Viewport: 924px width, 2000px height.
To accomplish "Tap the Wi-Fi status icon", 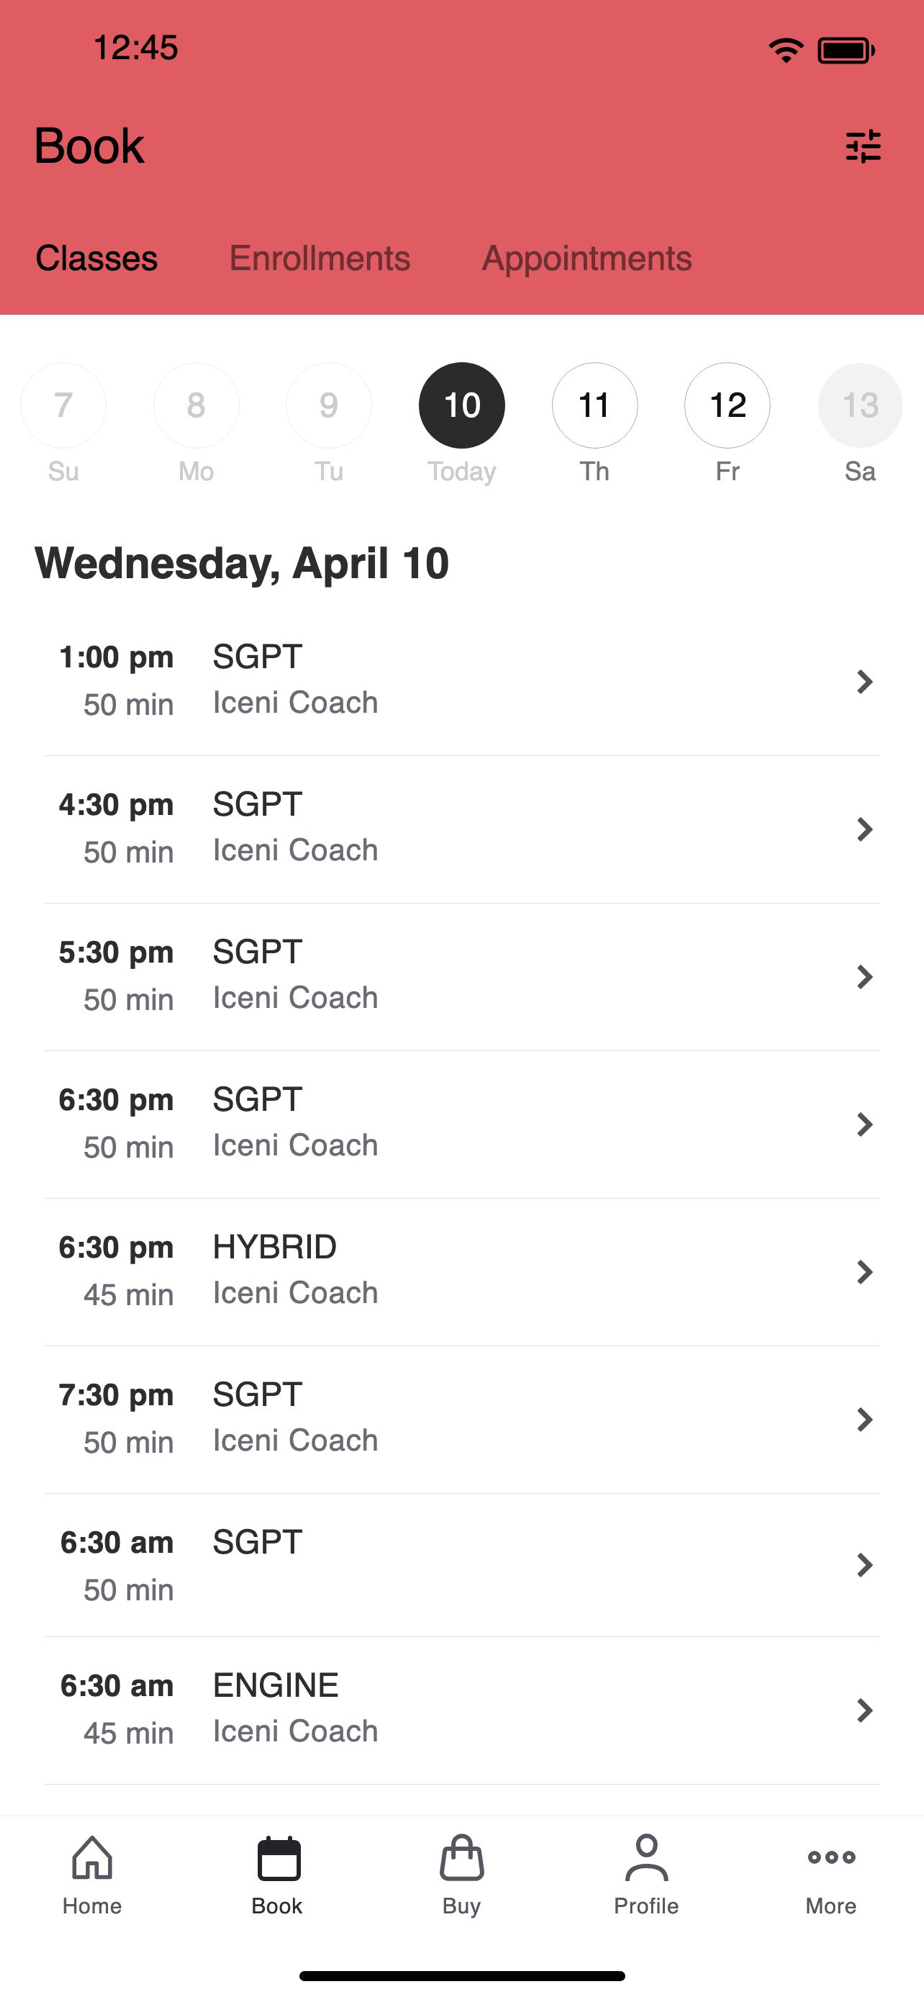I will [786, 50].
